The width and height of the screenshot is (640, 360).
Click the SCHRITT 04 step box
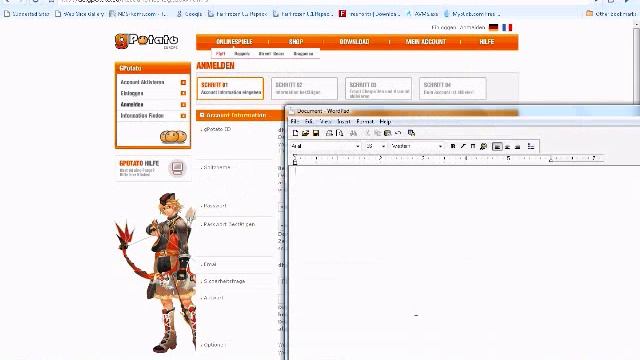pyautogui.click(x=453, y=88)
